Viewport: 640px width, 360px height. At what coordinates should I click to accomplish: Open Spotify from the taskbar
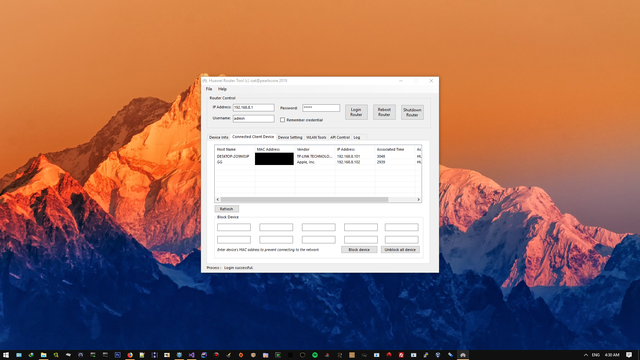click(x=315, y=355)
